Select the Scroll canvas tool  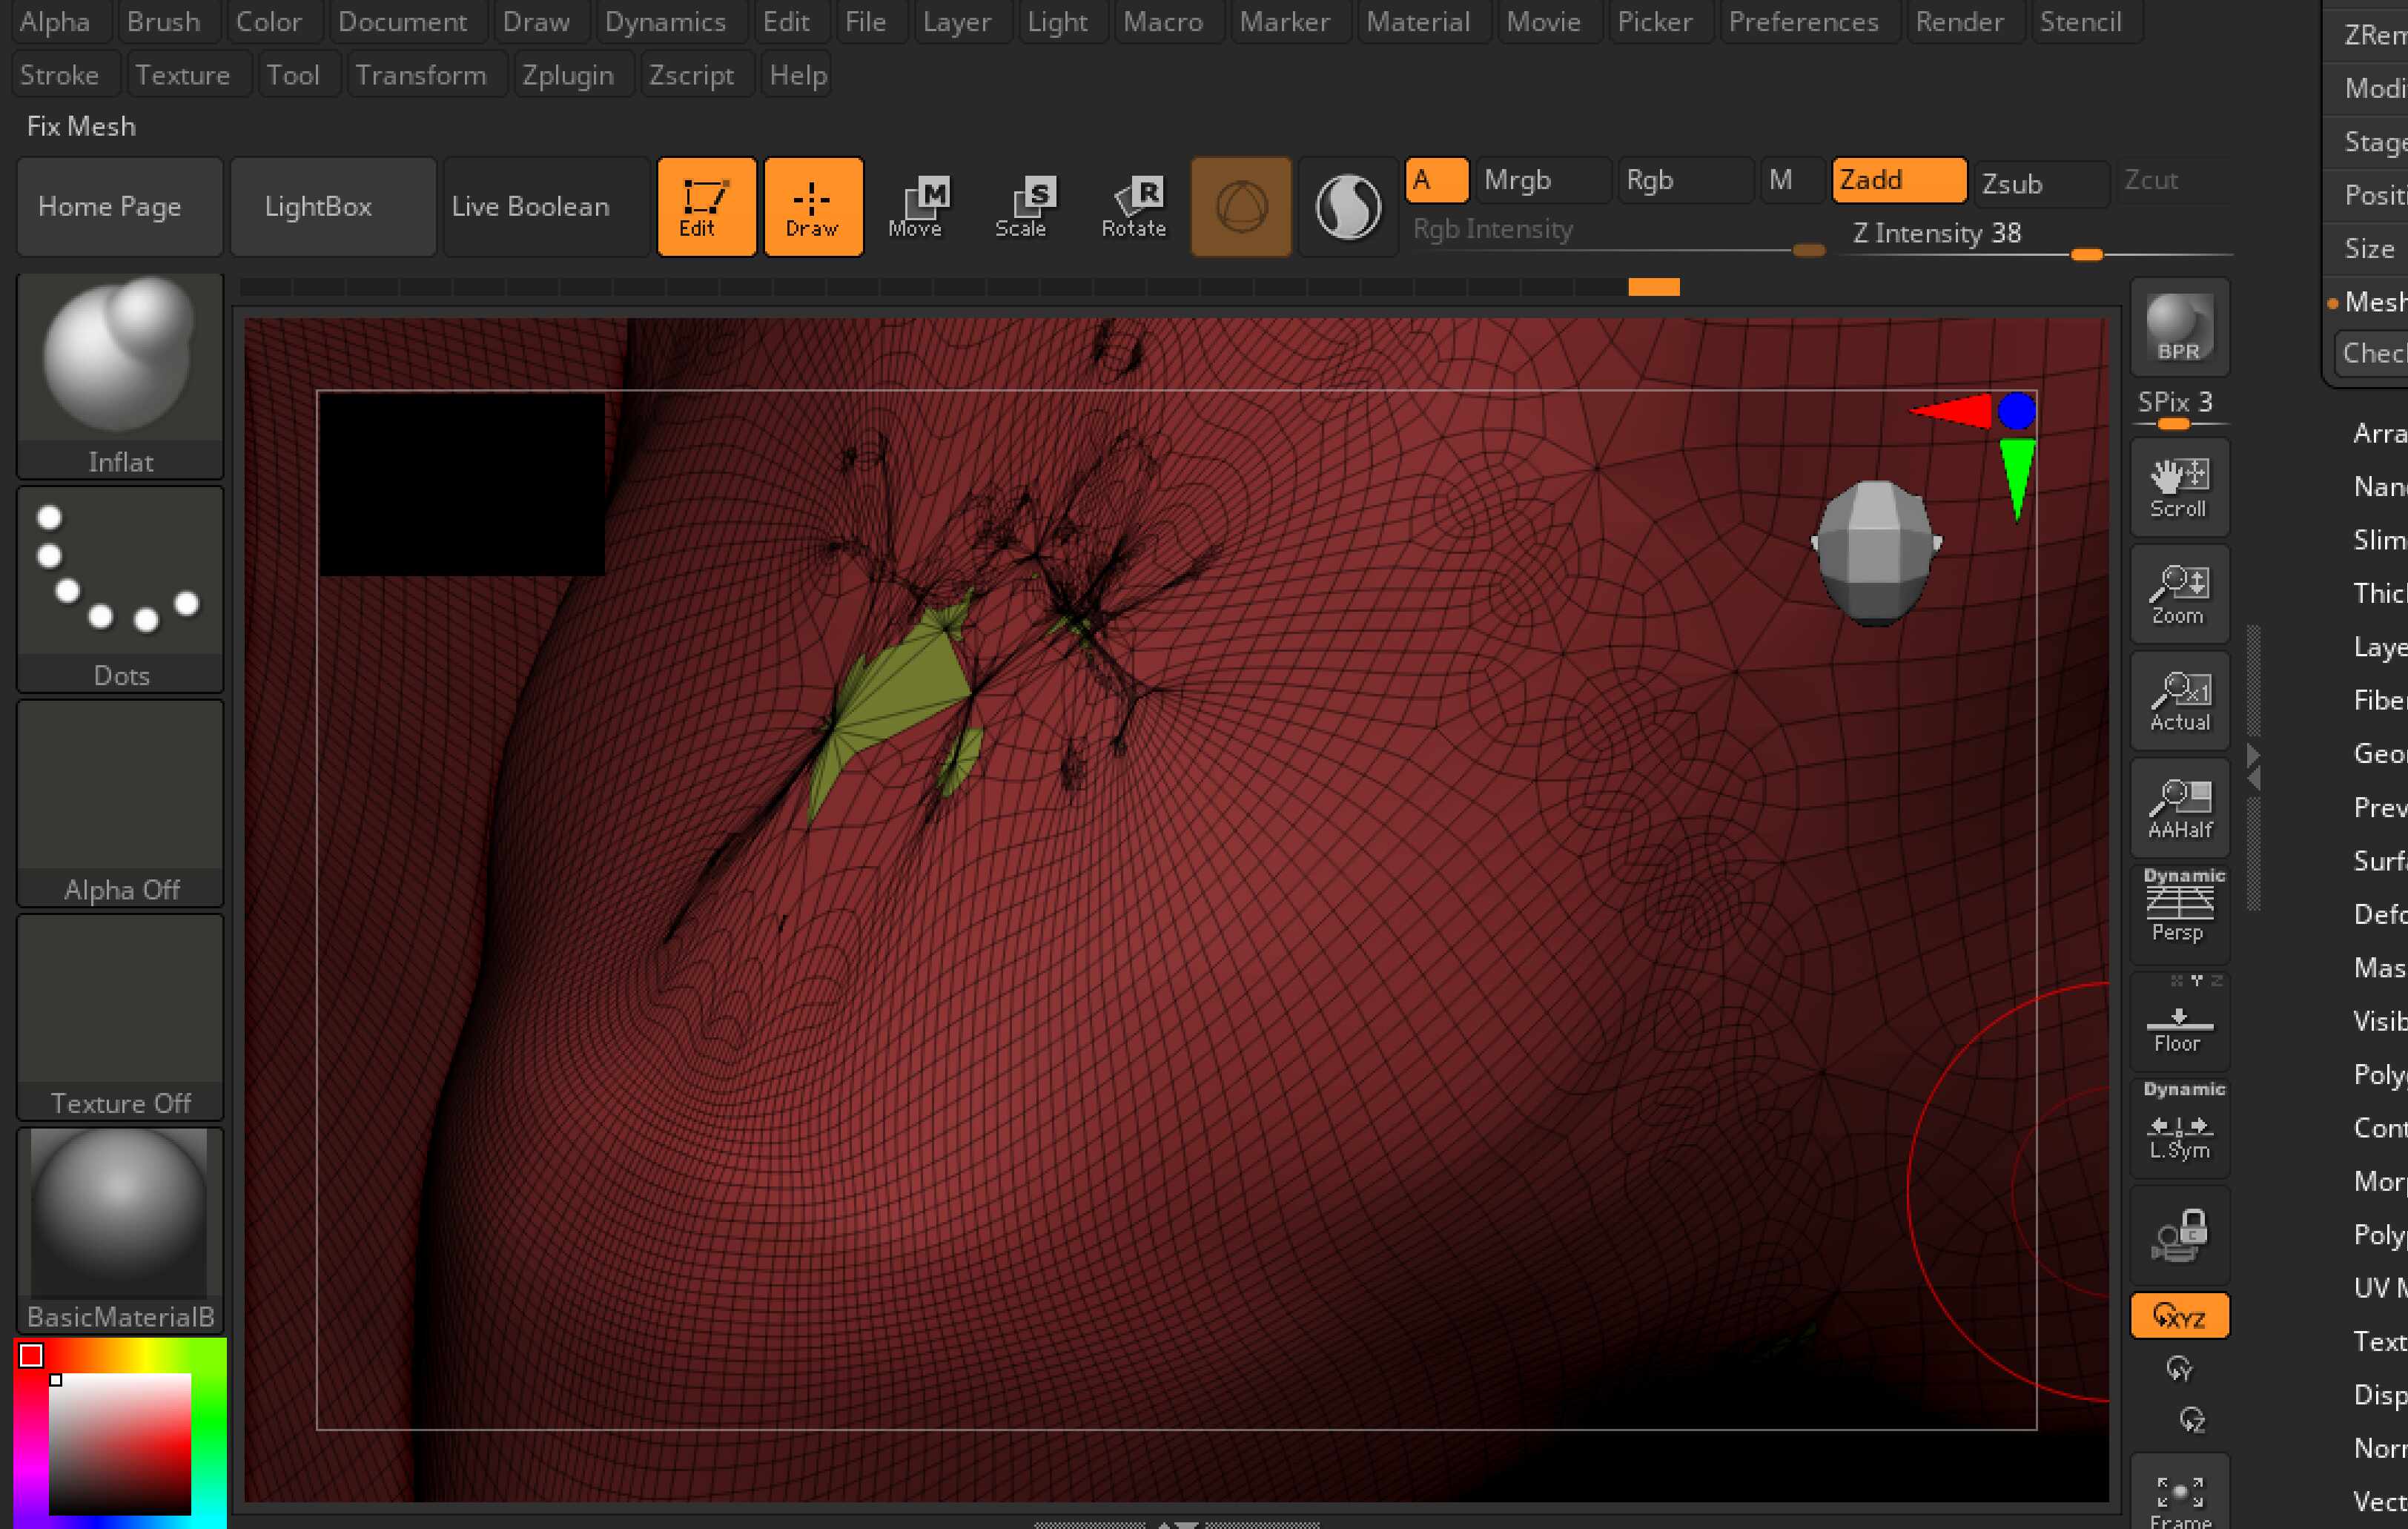[x=2179, y=488]
